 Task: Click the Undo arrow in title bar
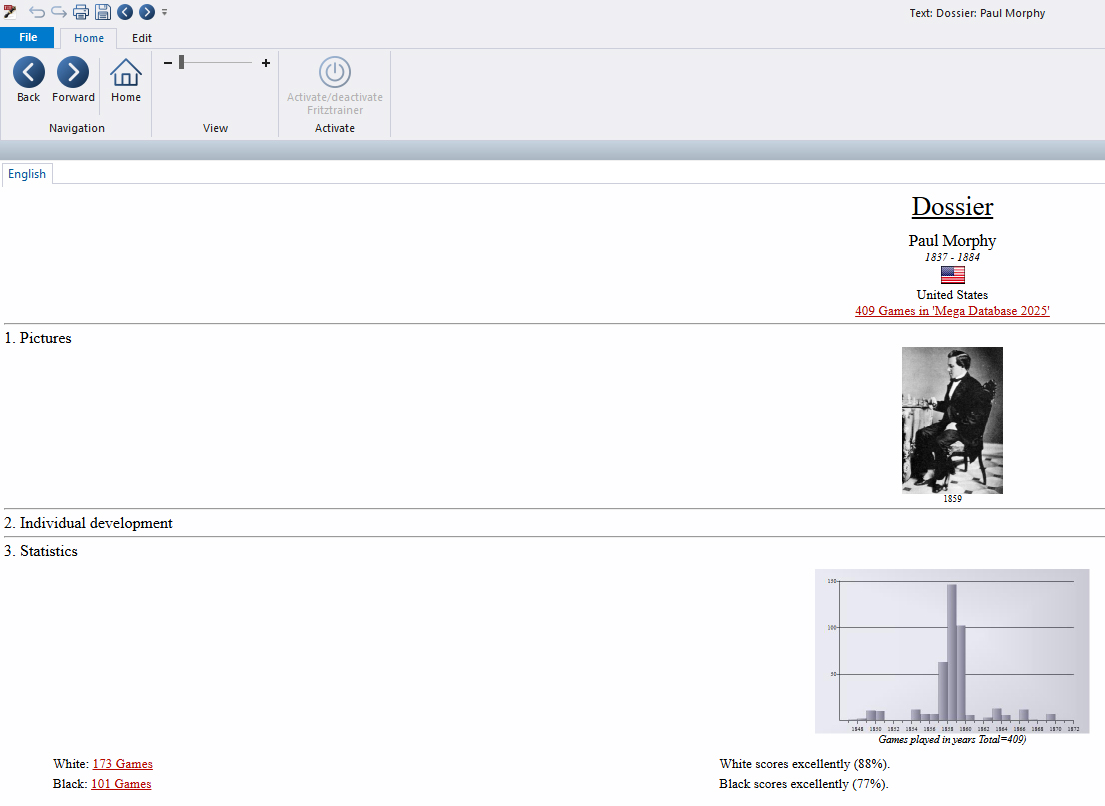37,12
